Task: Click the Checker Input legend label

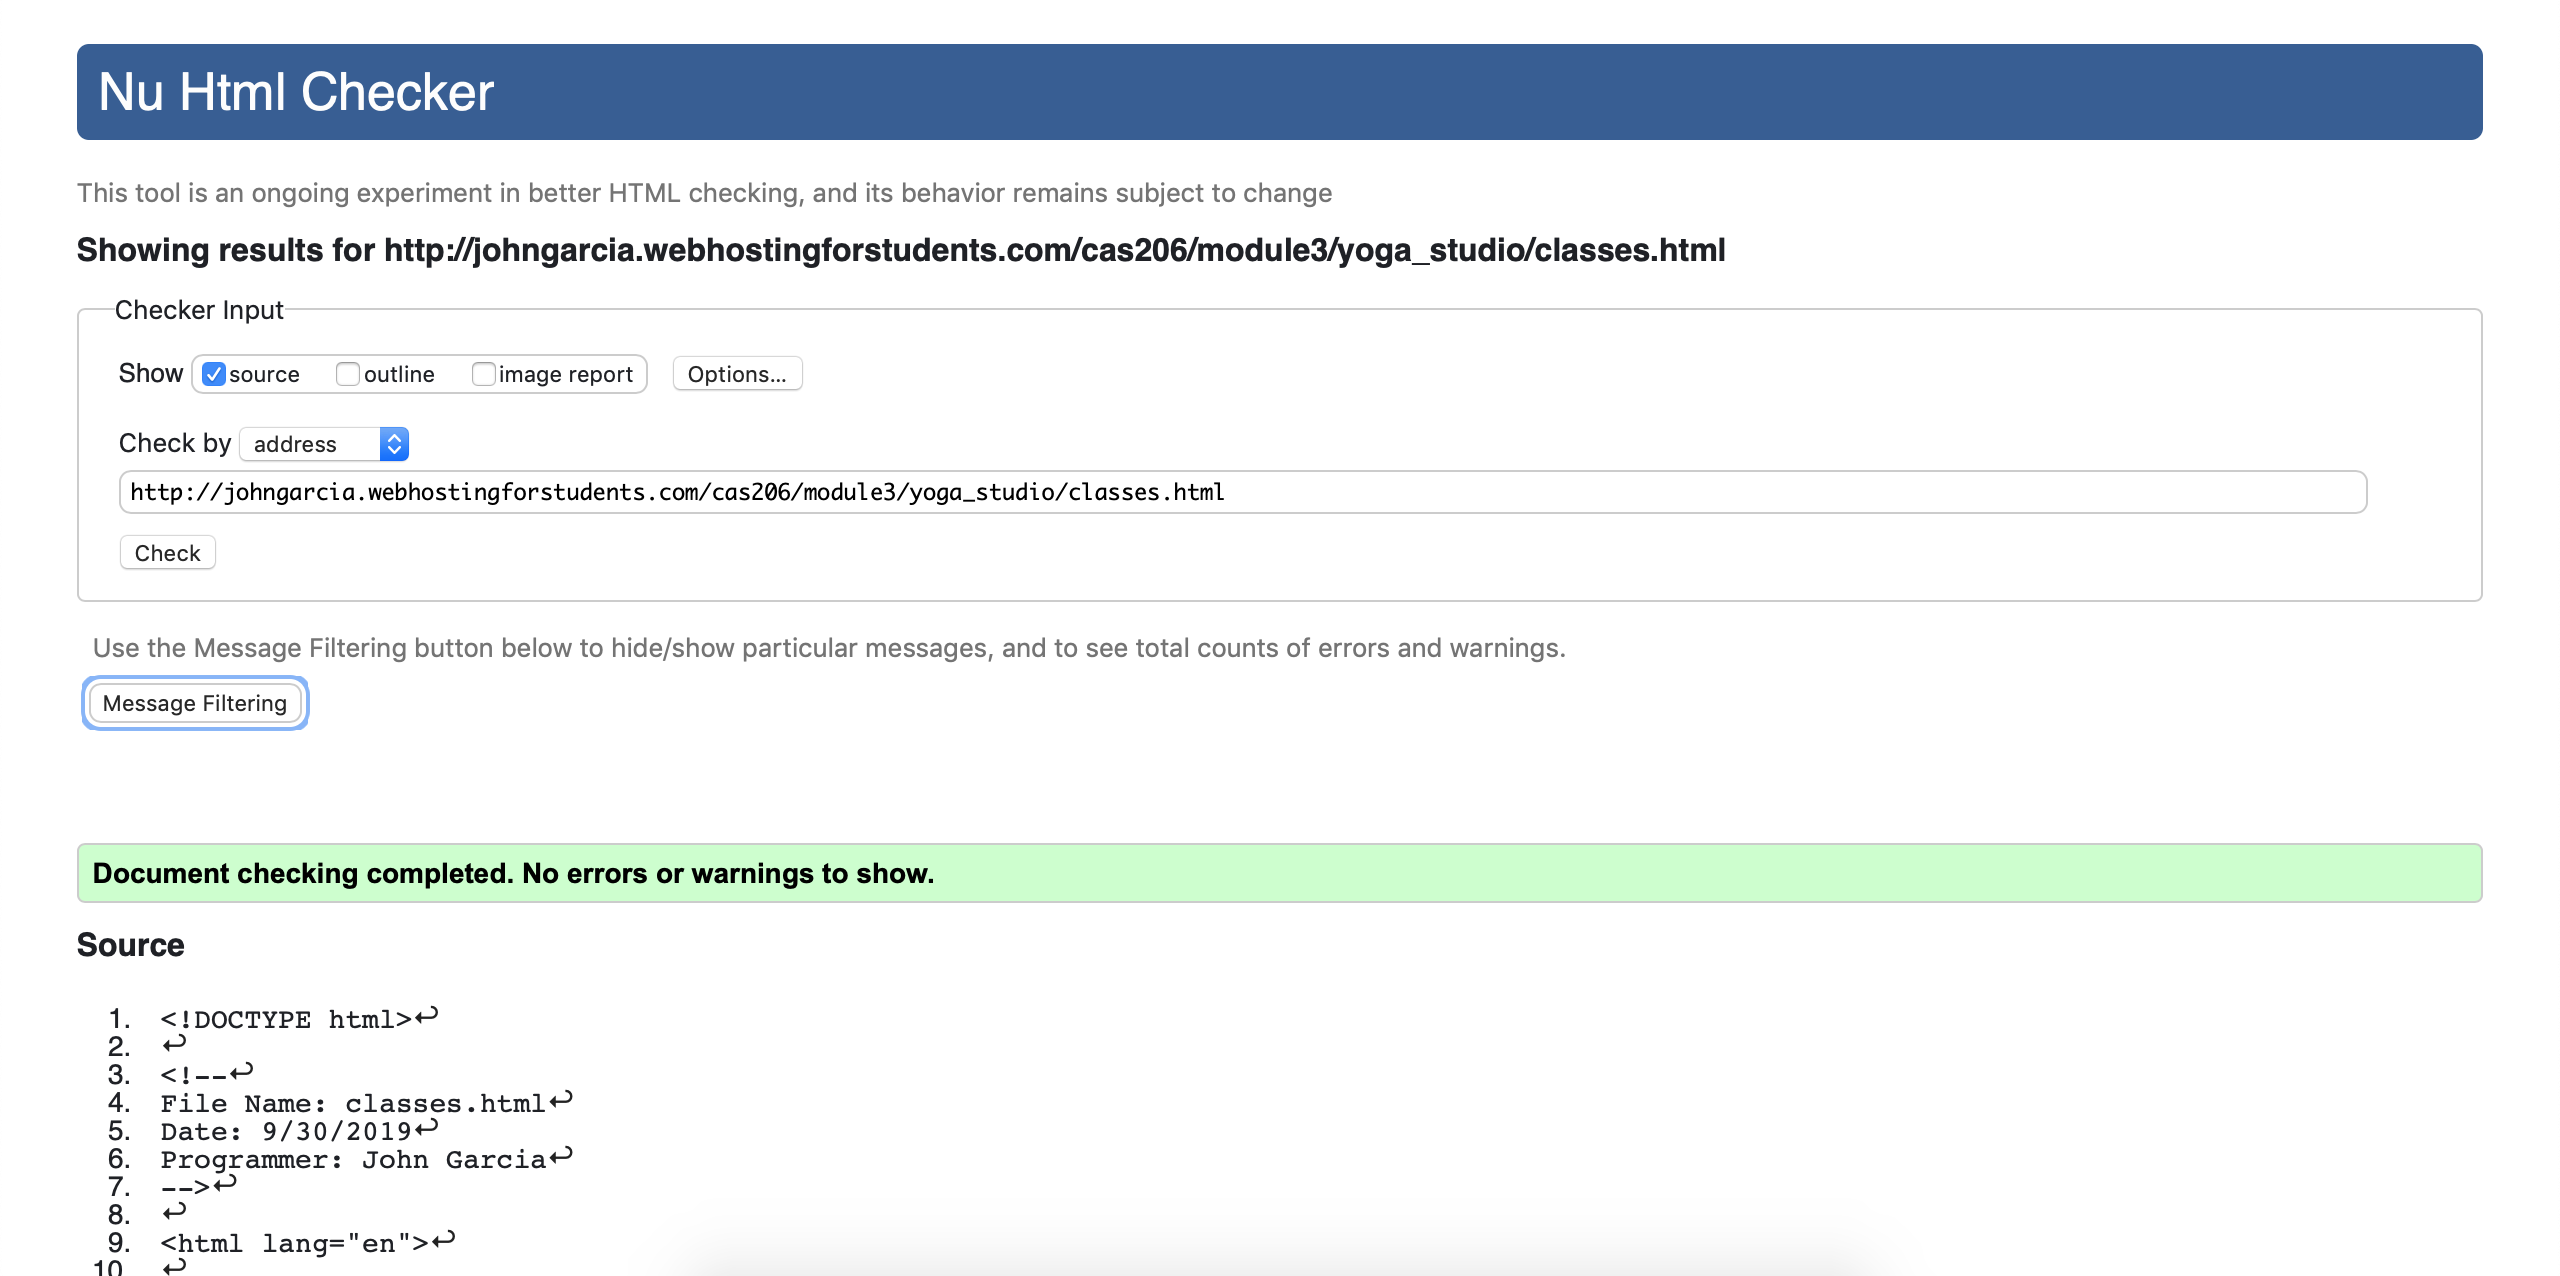Action: click(199, 310)
